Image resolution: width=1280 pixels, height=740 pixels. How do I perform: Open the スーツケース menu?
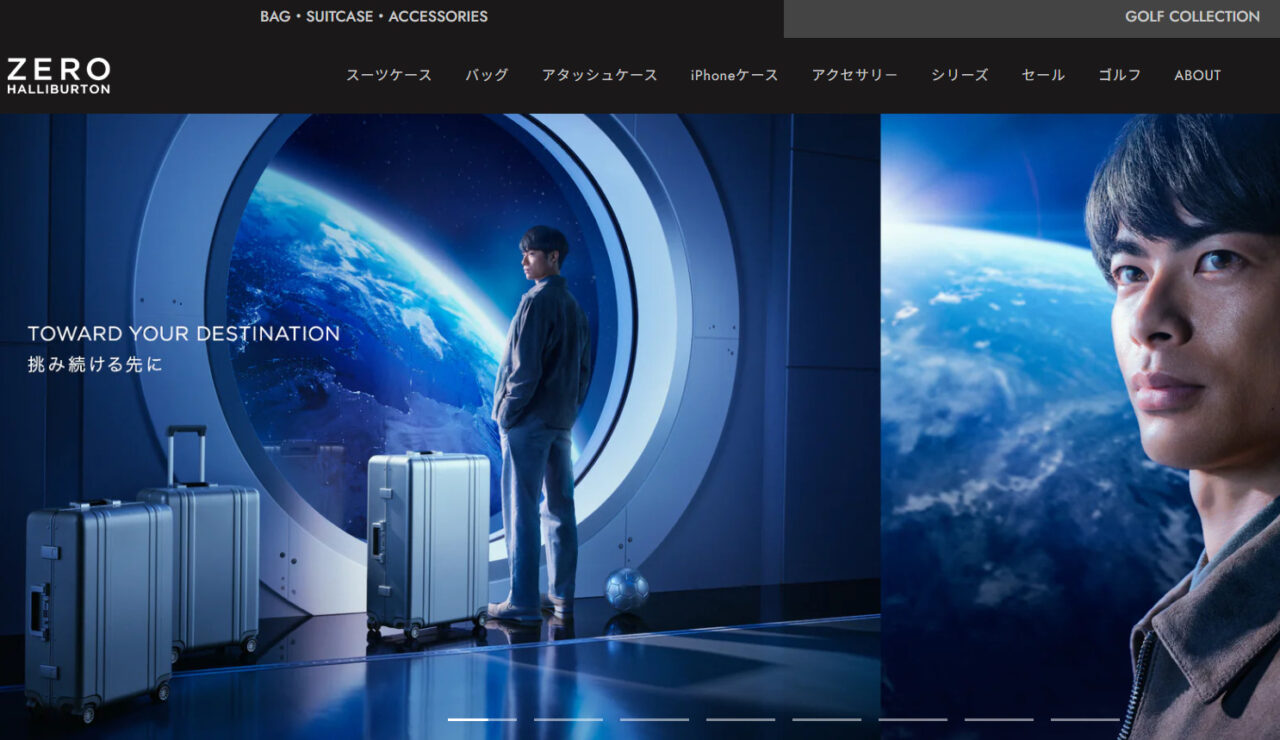tap(389, 75)
